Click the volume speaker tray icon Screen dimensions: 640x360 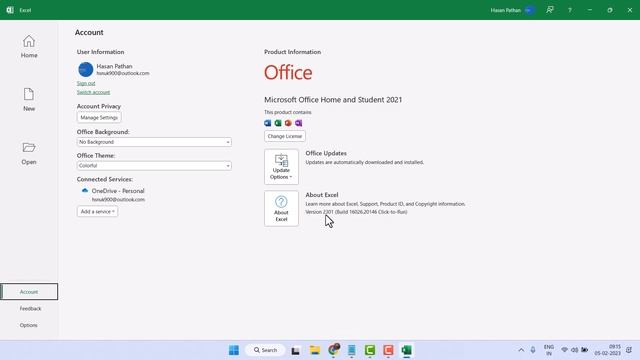point(574,350)
